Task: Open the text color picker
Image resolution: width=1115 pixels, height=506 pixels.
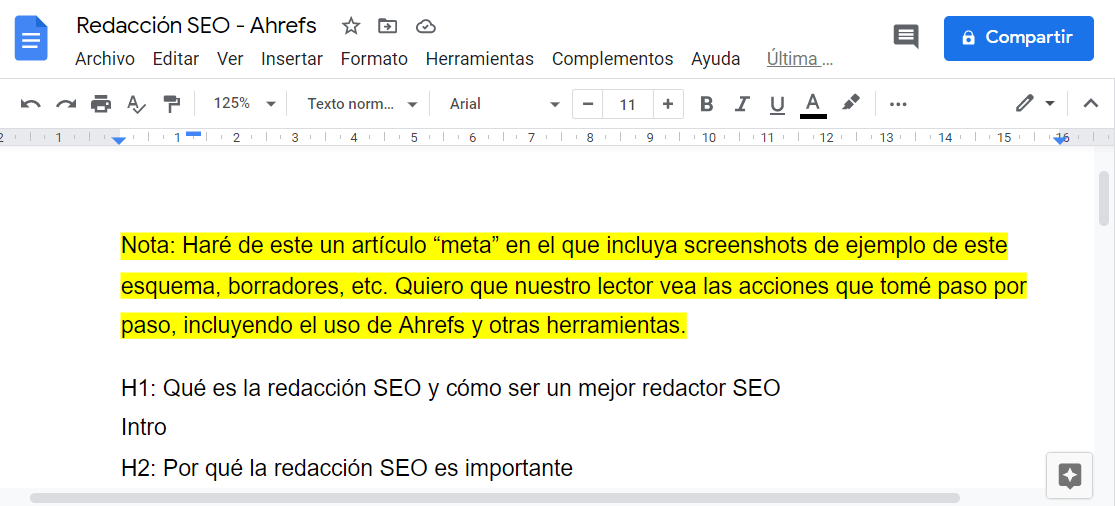Action: tap(813, 104)
